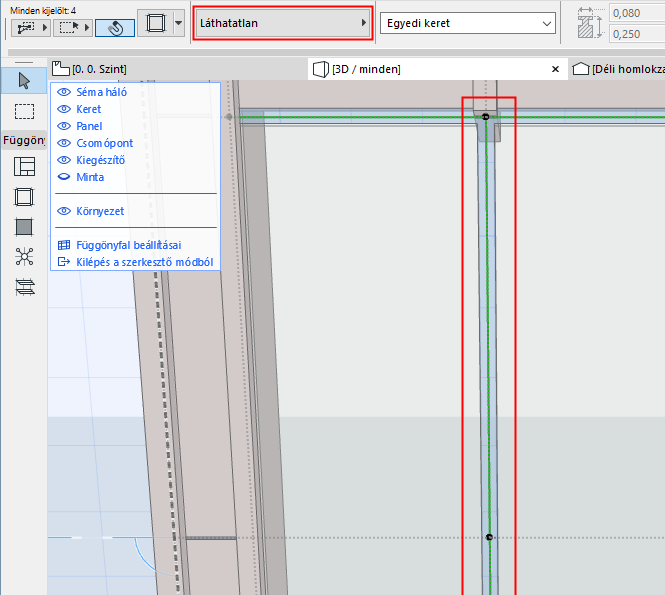
Task: Toggle Környezet visibility eye
Action: (x=64, y=211)
